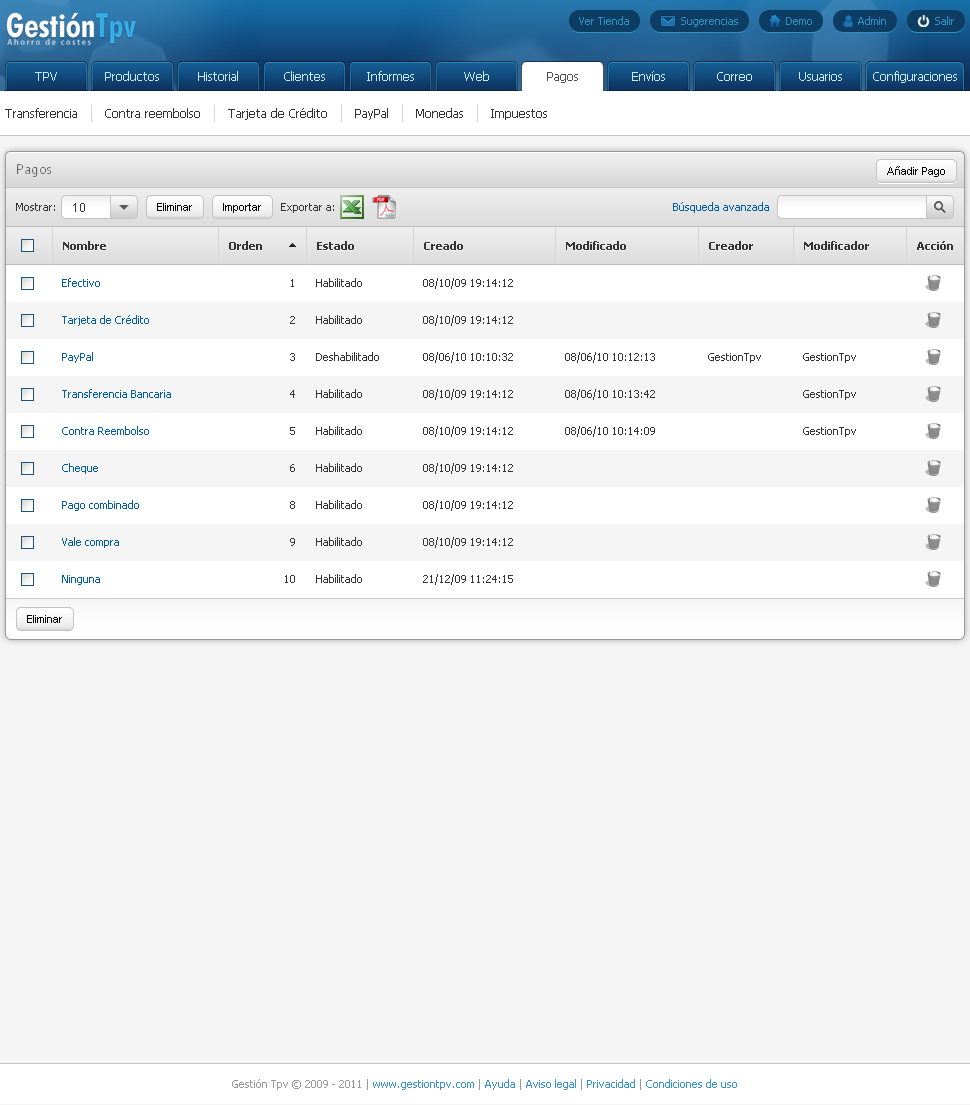Toggle the Orden sort arrow
This screenshot has width=970, height=1105.
(x=292, y=245)
